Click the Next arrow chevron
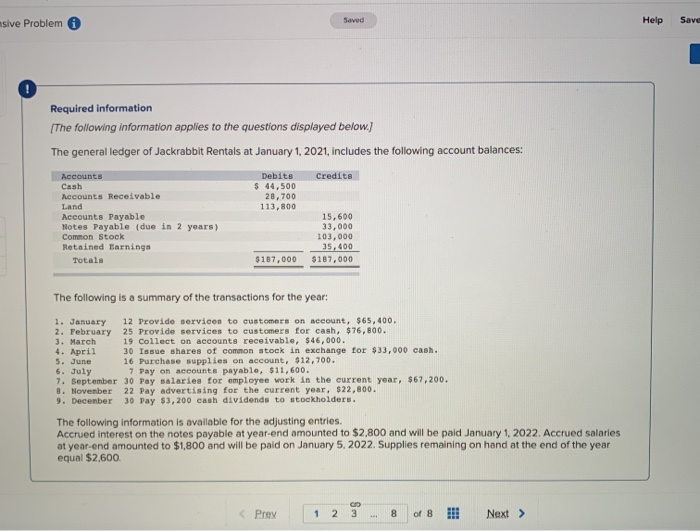Viewport: 700px width, 531px height. tap(521, 513)
